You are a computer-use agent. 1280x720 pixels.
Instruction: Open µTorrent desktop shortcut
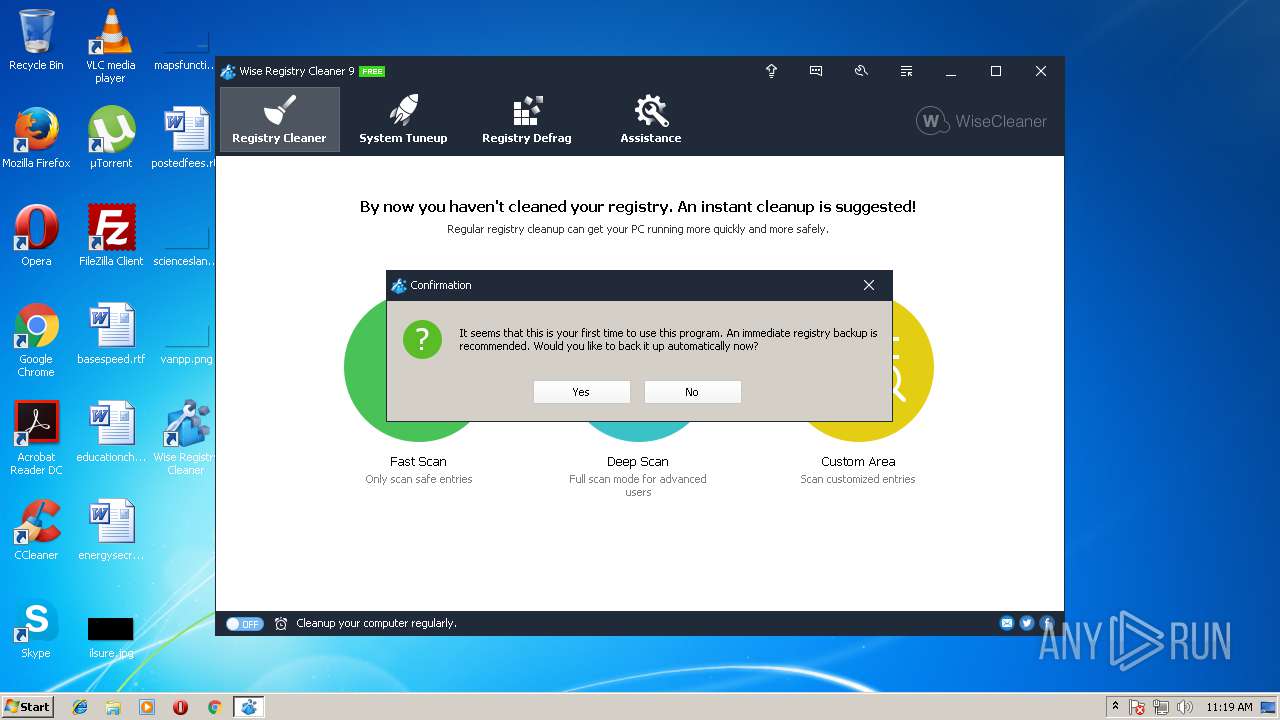coord(110,138)
